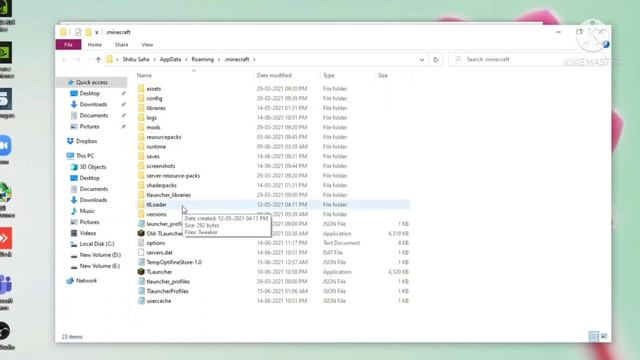Click the AppData breadcrumb
640x360 pixels.
point(170,60)
